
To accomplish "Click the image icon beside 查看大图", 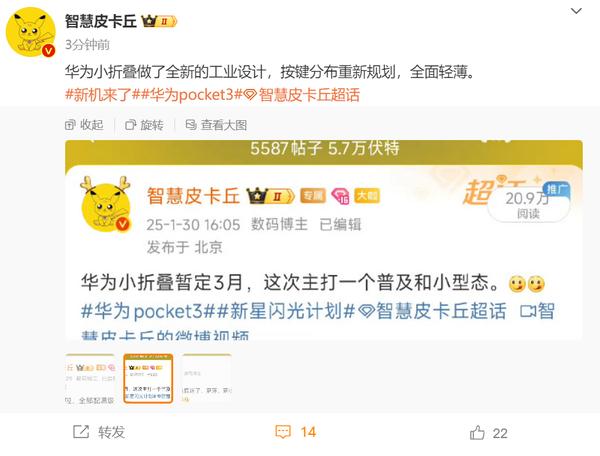I will [x=191, y=124].
